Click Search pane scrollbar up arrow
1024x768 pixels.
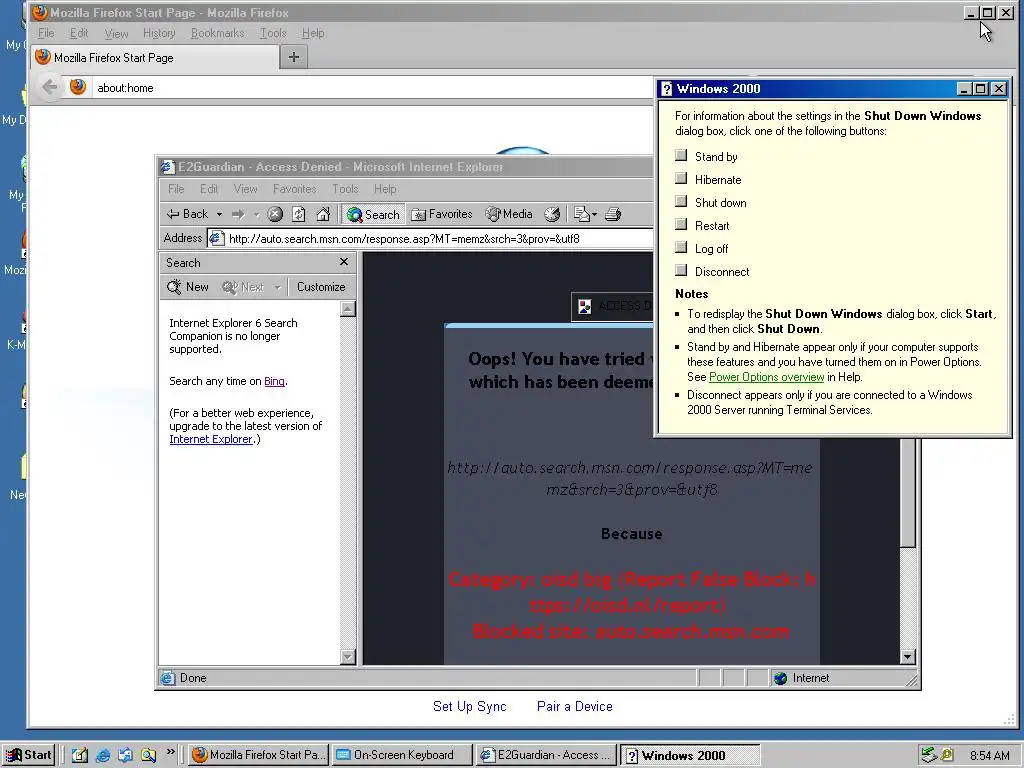click(x=348, y=309)
